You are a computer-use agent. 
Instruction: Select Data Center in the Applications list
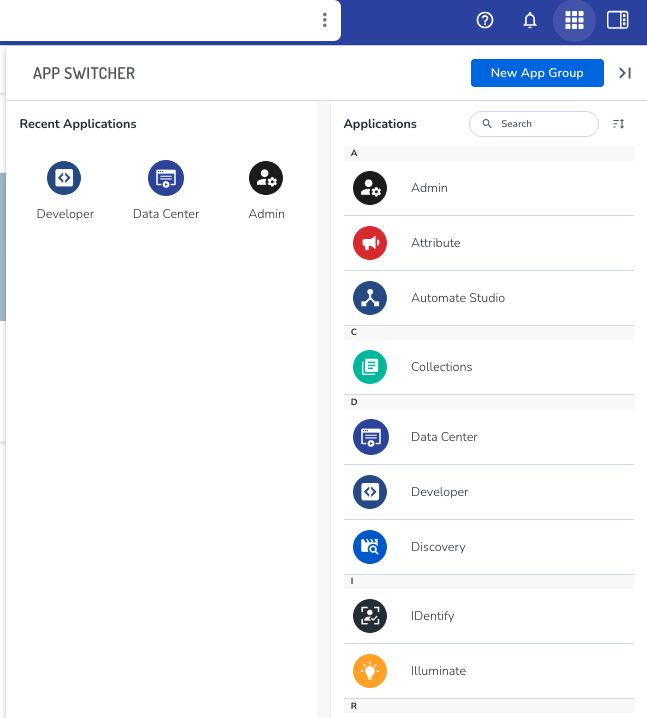444,437
